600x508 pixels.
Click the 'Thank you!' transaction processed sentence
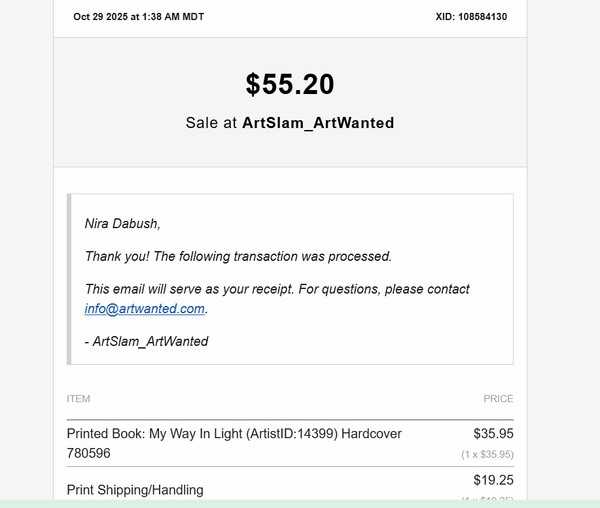coord(238,256)
